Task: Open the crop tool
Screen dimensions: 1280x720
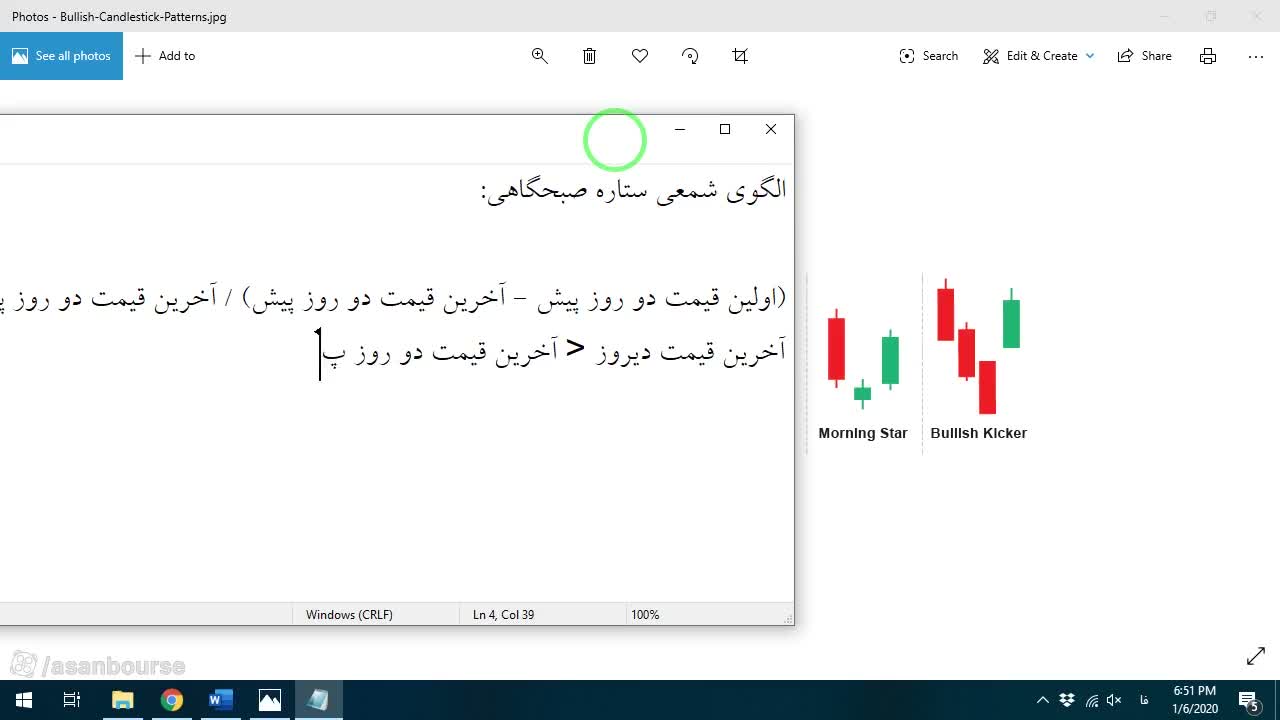Action: click(x=740, y=56)
